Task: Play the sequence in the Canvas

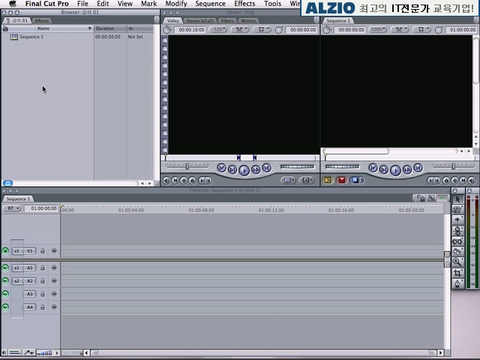Action: click(x=395, y=170)
